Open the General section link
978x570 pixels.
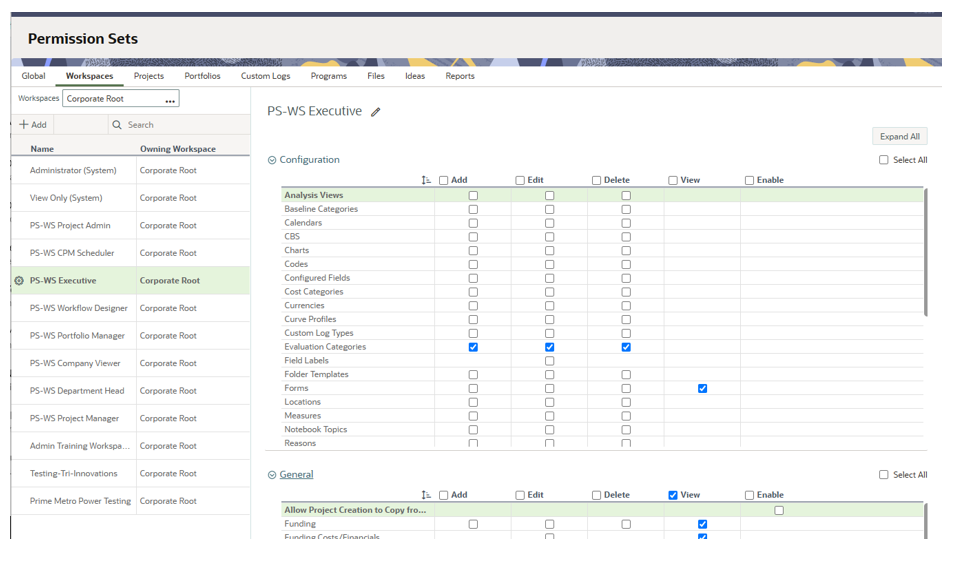[x=296, y=475]
